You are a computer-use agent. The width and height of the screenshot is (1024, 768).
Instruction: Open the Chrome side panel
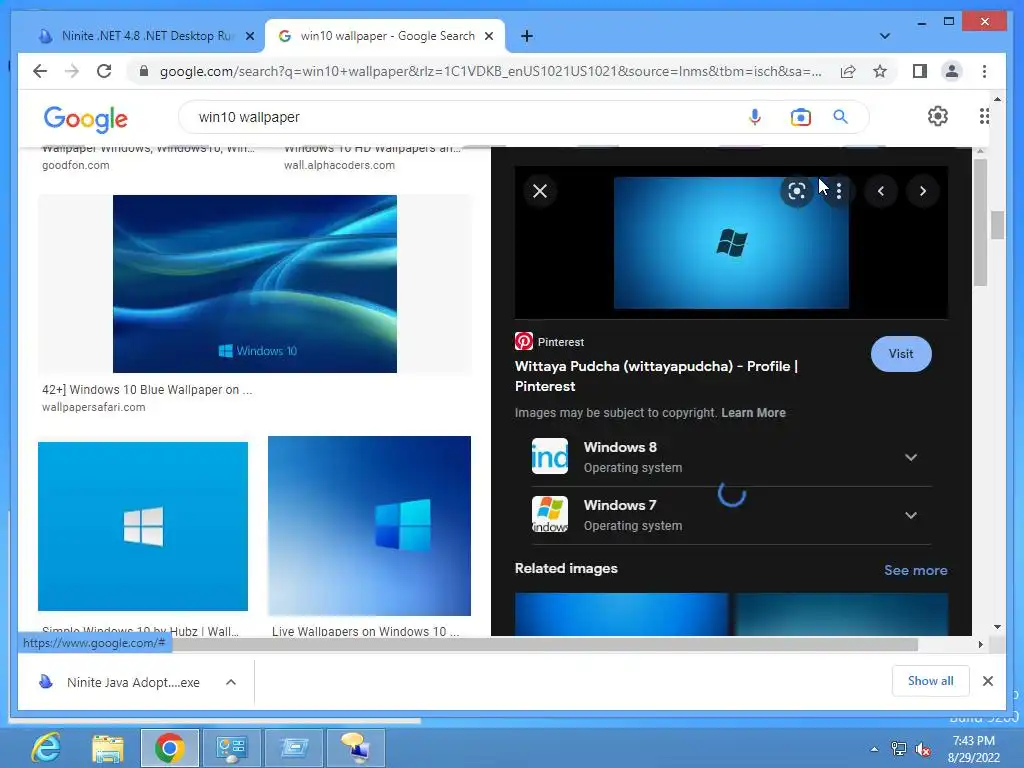tap(920, 71)
